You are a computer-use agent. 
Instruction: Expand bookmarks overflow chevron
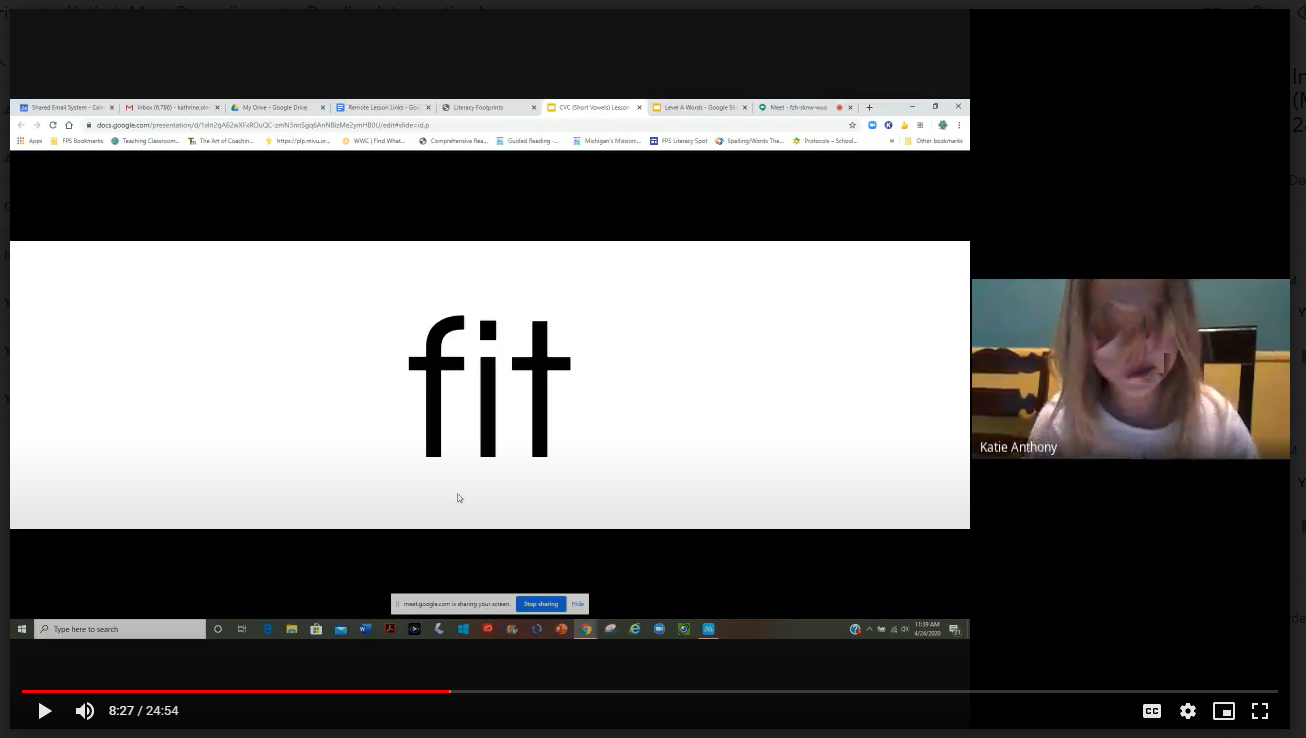click(891, 141)
